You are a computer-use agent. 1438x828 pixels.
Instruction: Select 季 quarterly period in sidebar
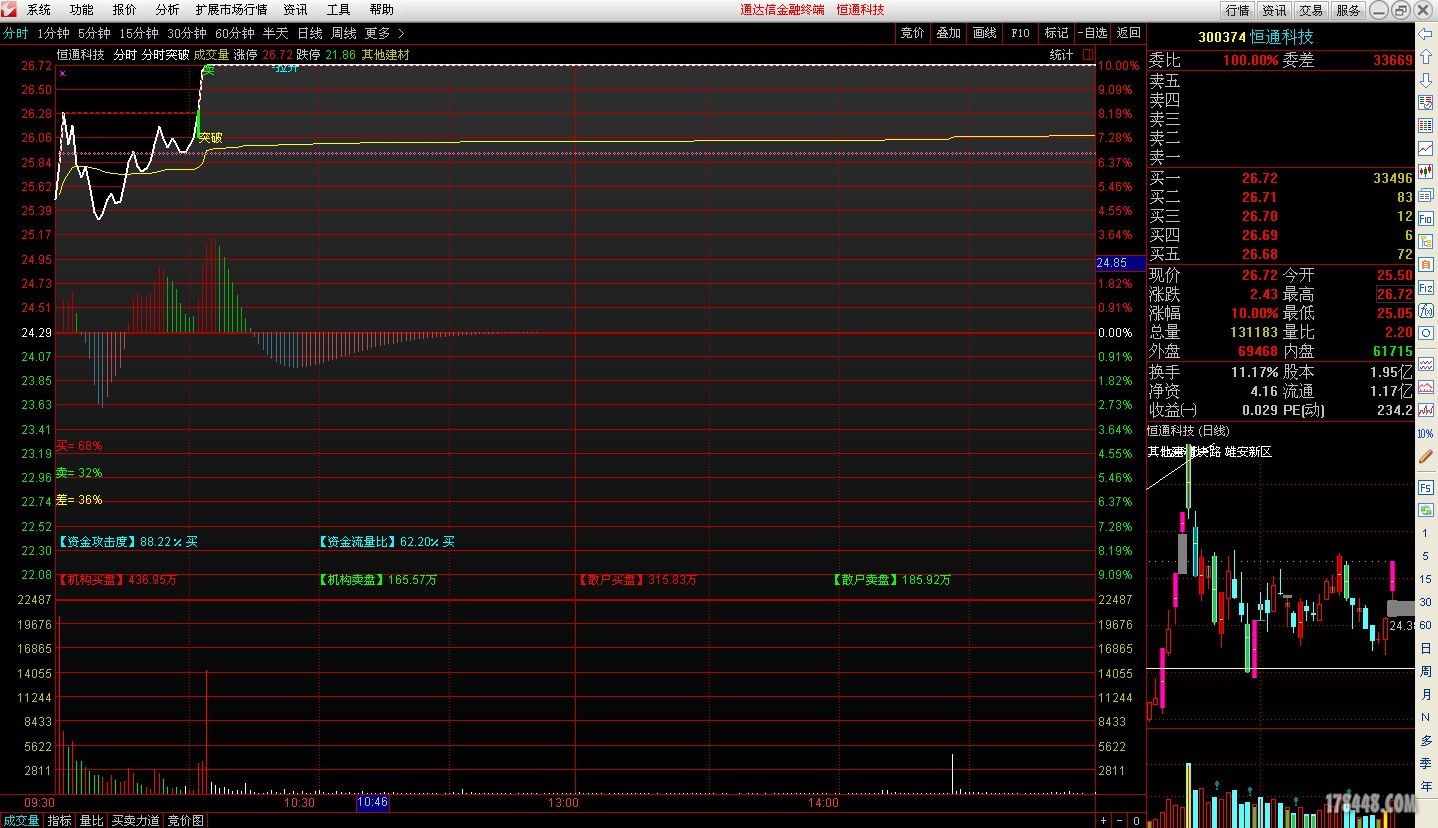[1425, 763]
